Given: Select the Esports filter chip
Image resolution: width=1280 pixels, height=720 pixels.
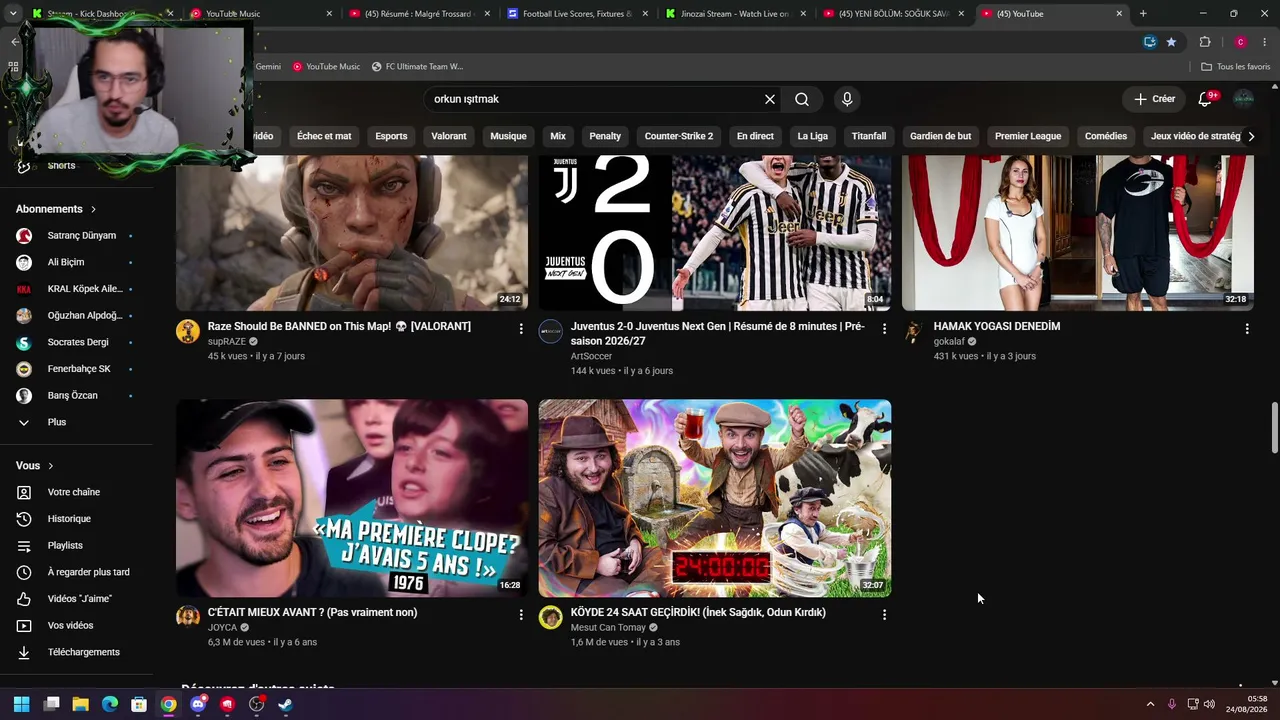Looking at the screenshot, I should tap(391, 136).
